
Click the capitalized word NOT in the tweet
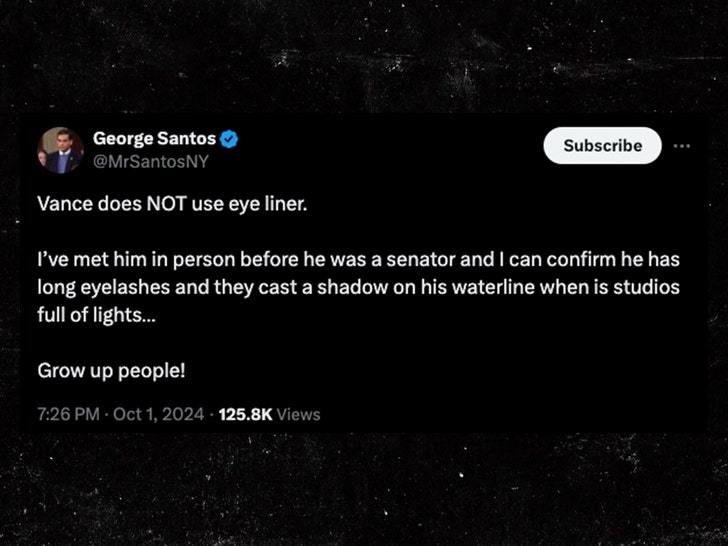pyautogui.click(x=152, y=203)
